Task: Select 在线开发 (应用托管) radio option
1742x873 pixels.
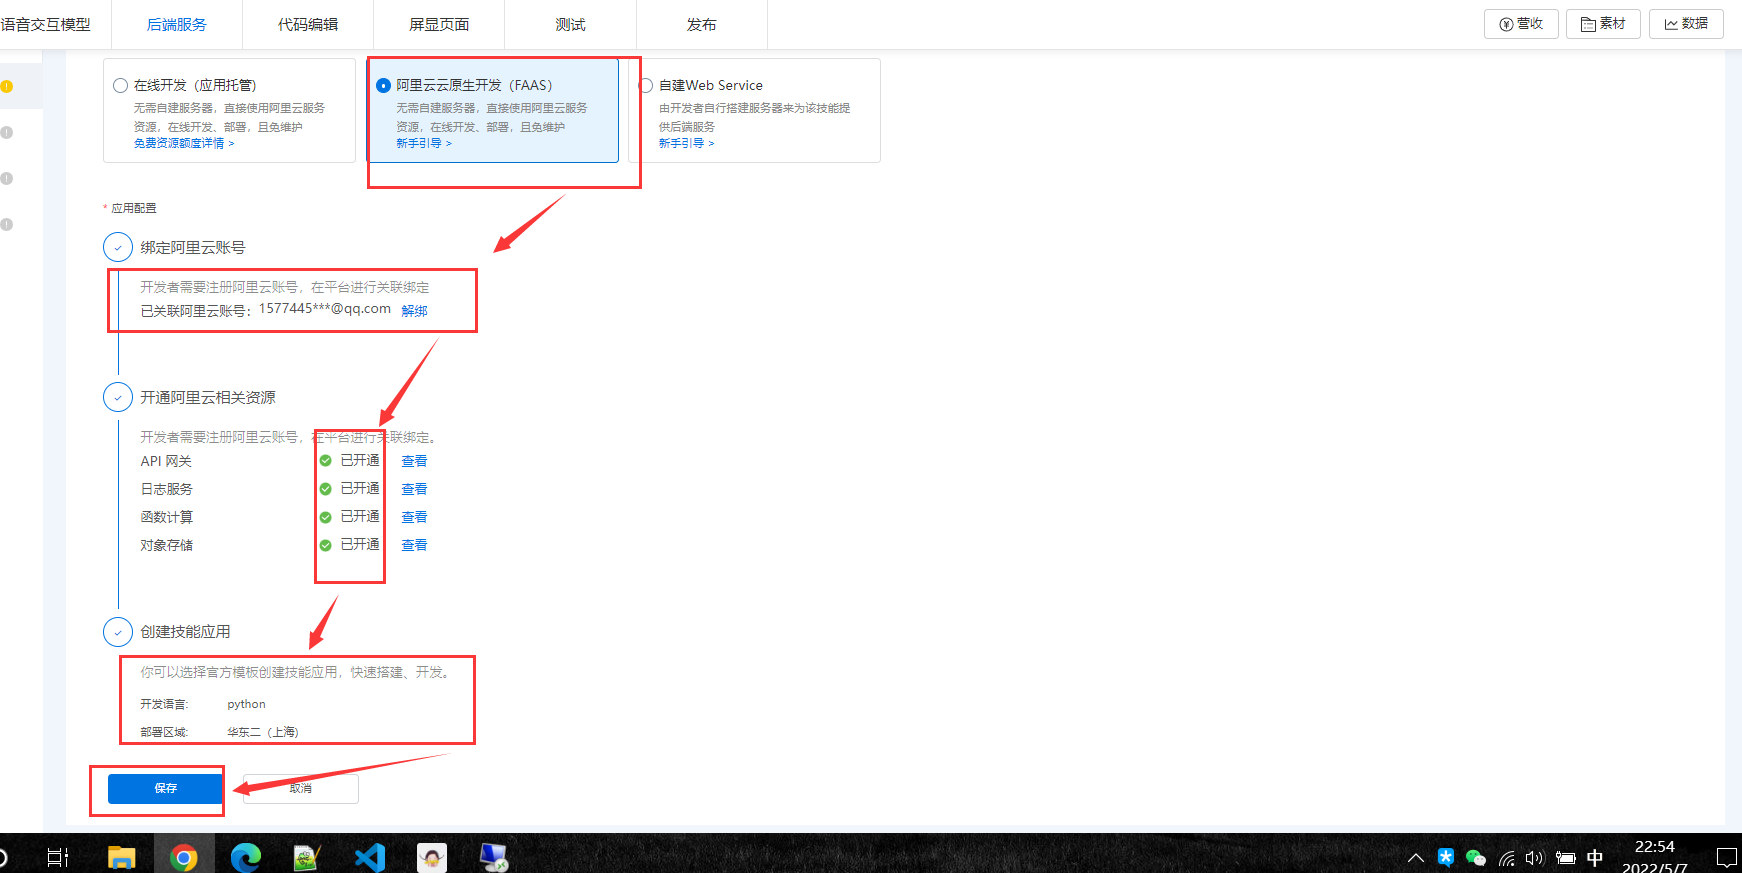Action: click(121, 86)
